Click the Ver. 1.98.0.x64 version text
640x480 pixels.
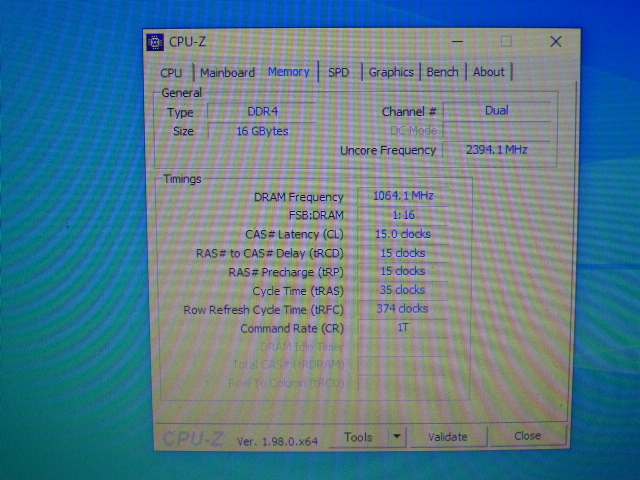(278, 441)
